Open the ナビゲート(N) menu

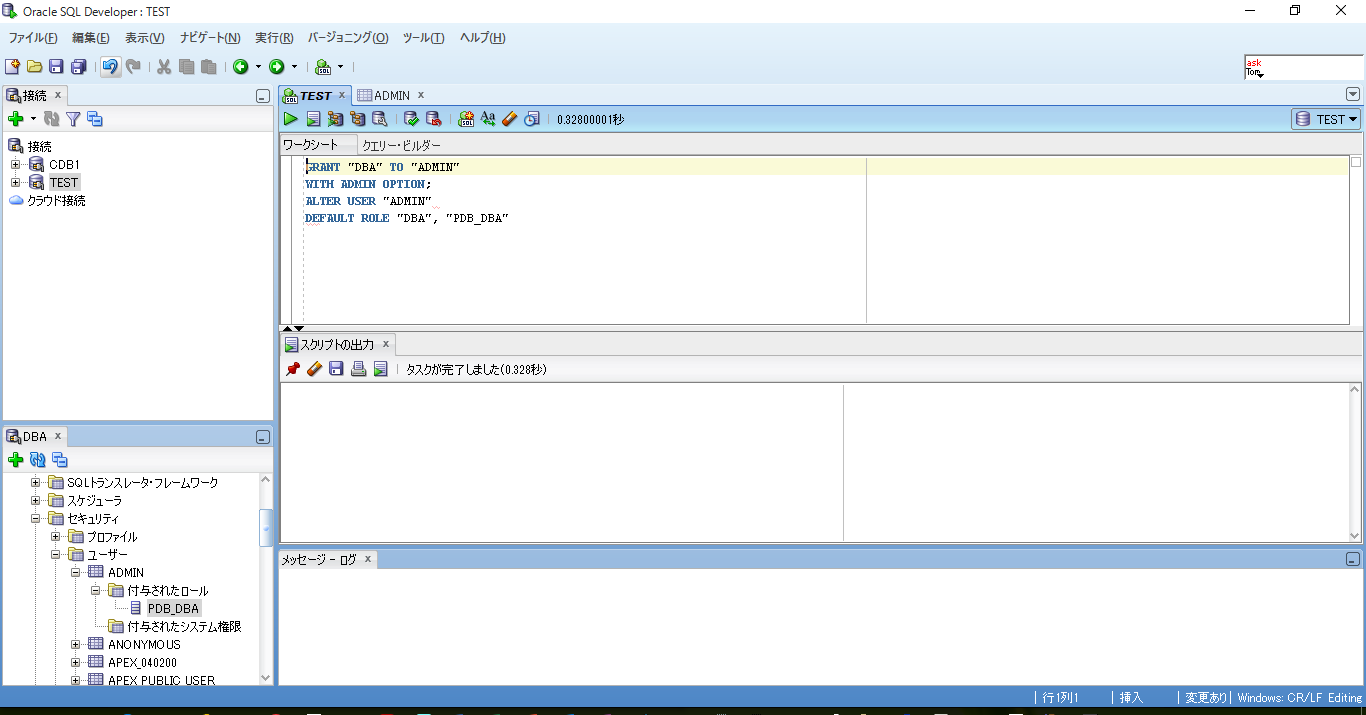click(x=210, y=38)
